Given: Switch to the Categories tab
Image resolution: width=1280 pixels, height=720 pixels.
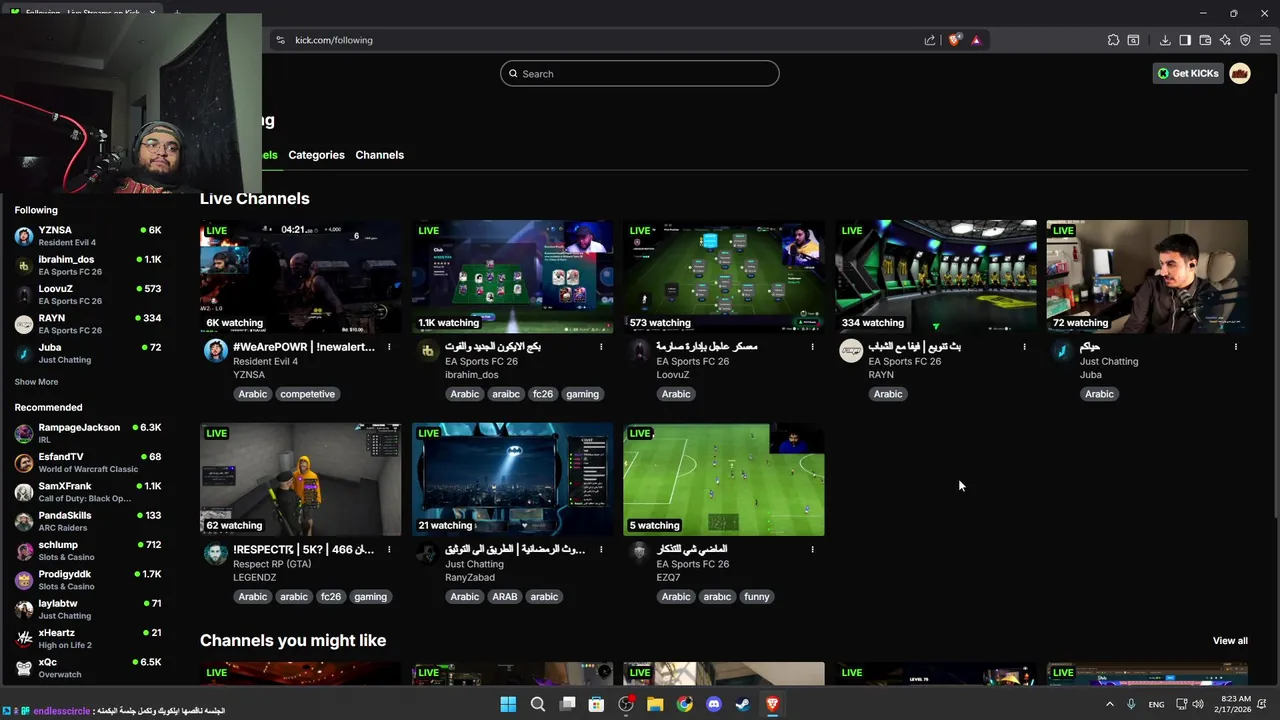Looking at the screenshot, I should tap(316, 155).
